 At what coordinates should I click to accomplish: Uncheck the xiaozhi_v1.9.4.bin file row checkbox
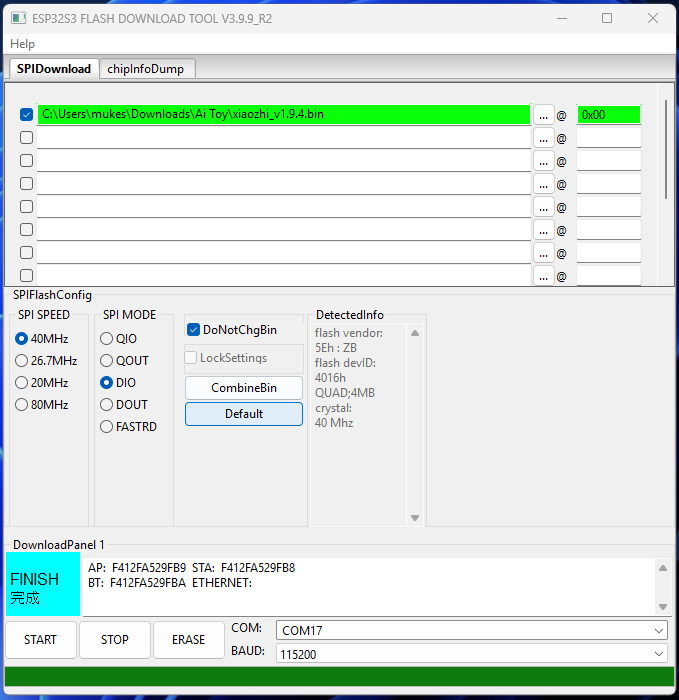coord(26,114)
